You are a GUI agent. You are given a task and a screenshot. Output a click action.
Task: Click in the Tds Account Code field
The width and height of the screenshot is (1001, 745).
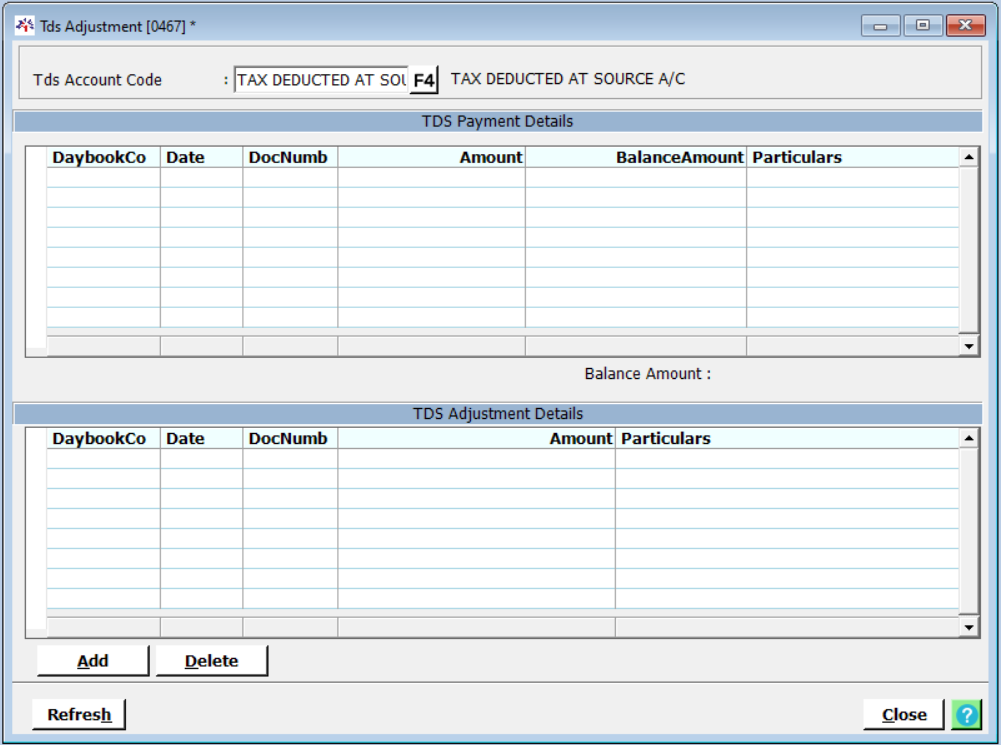point(320,81)
